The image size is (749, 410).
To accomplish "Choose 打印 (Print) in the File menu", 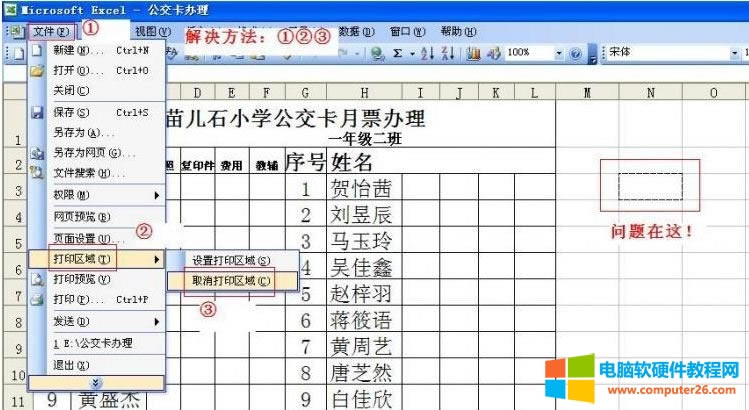I will pos(70,299).
